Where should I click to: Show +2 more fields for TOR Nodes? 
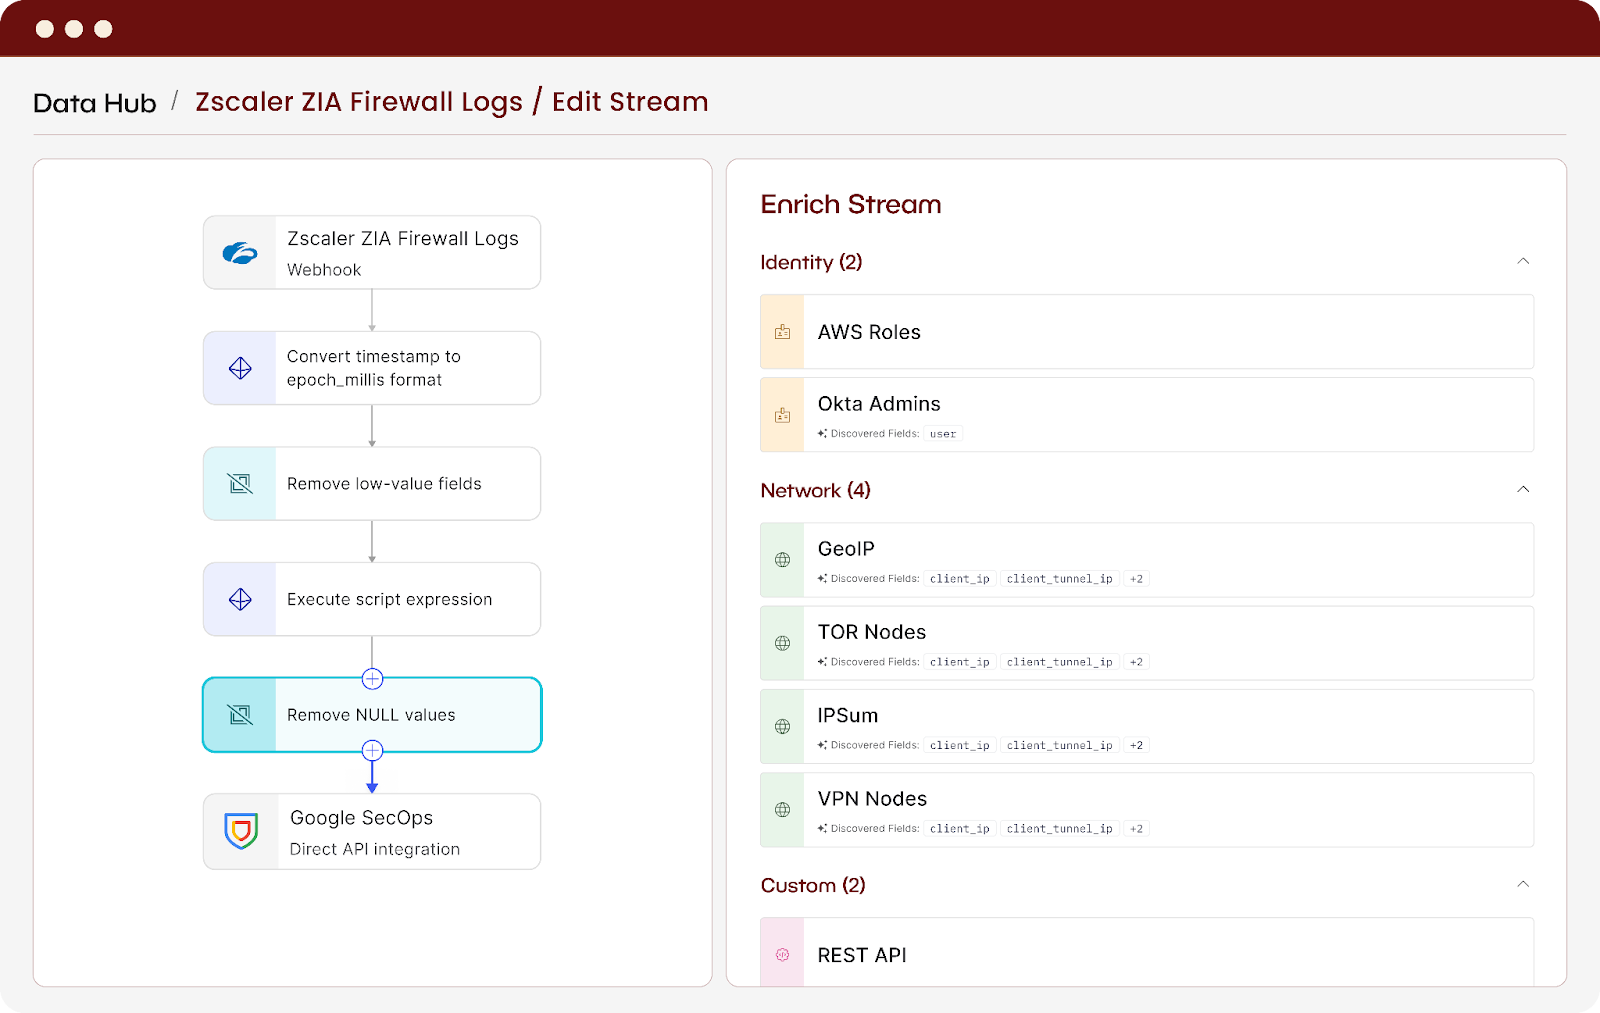tap(1136, 662)
